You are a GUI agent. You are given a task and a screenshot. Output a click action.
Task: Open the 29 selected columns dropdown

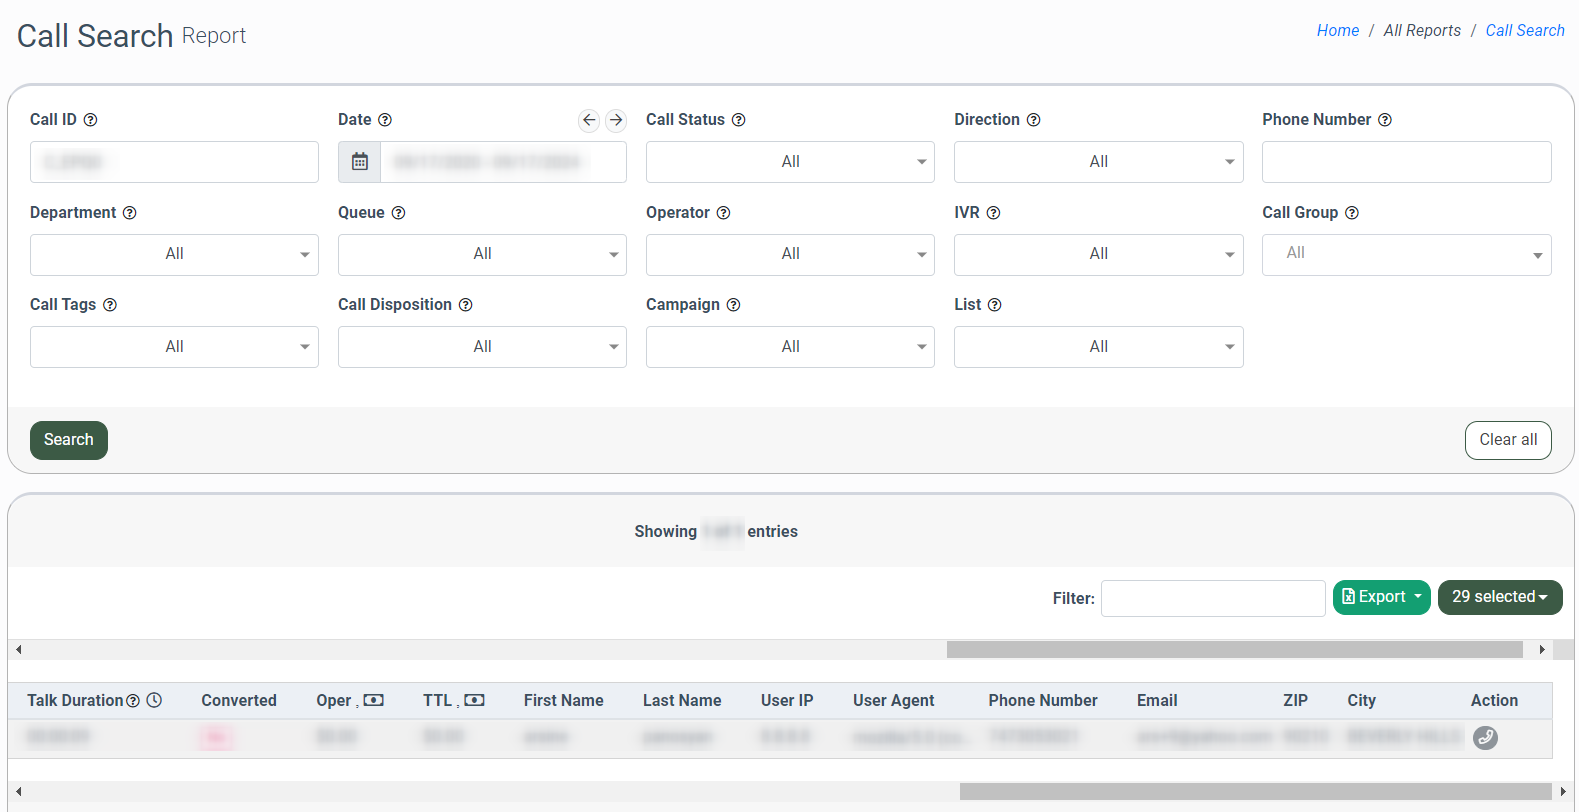pyautogui.click(x=1499, y=597)
